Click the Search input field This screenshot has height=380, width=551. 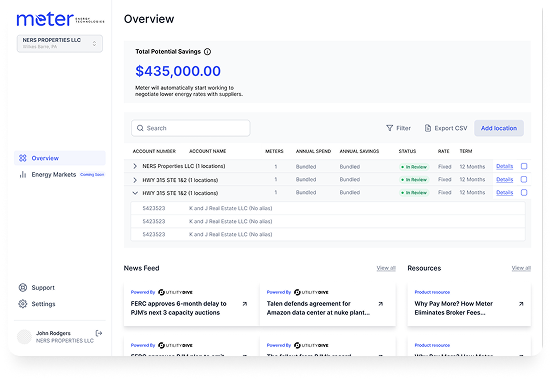click(x=190, y=128)
